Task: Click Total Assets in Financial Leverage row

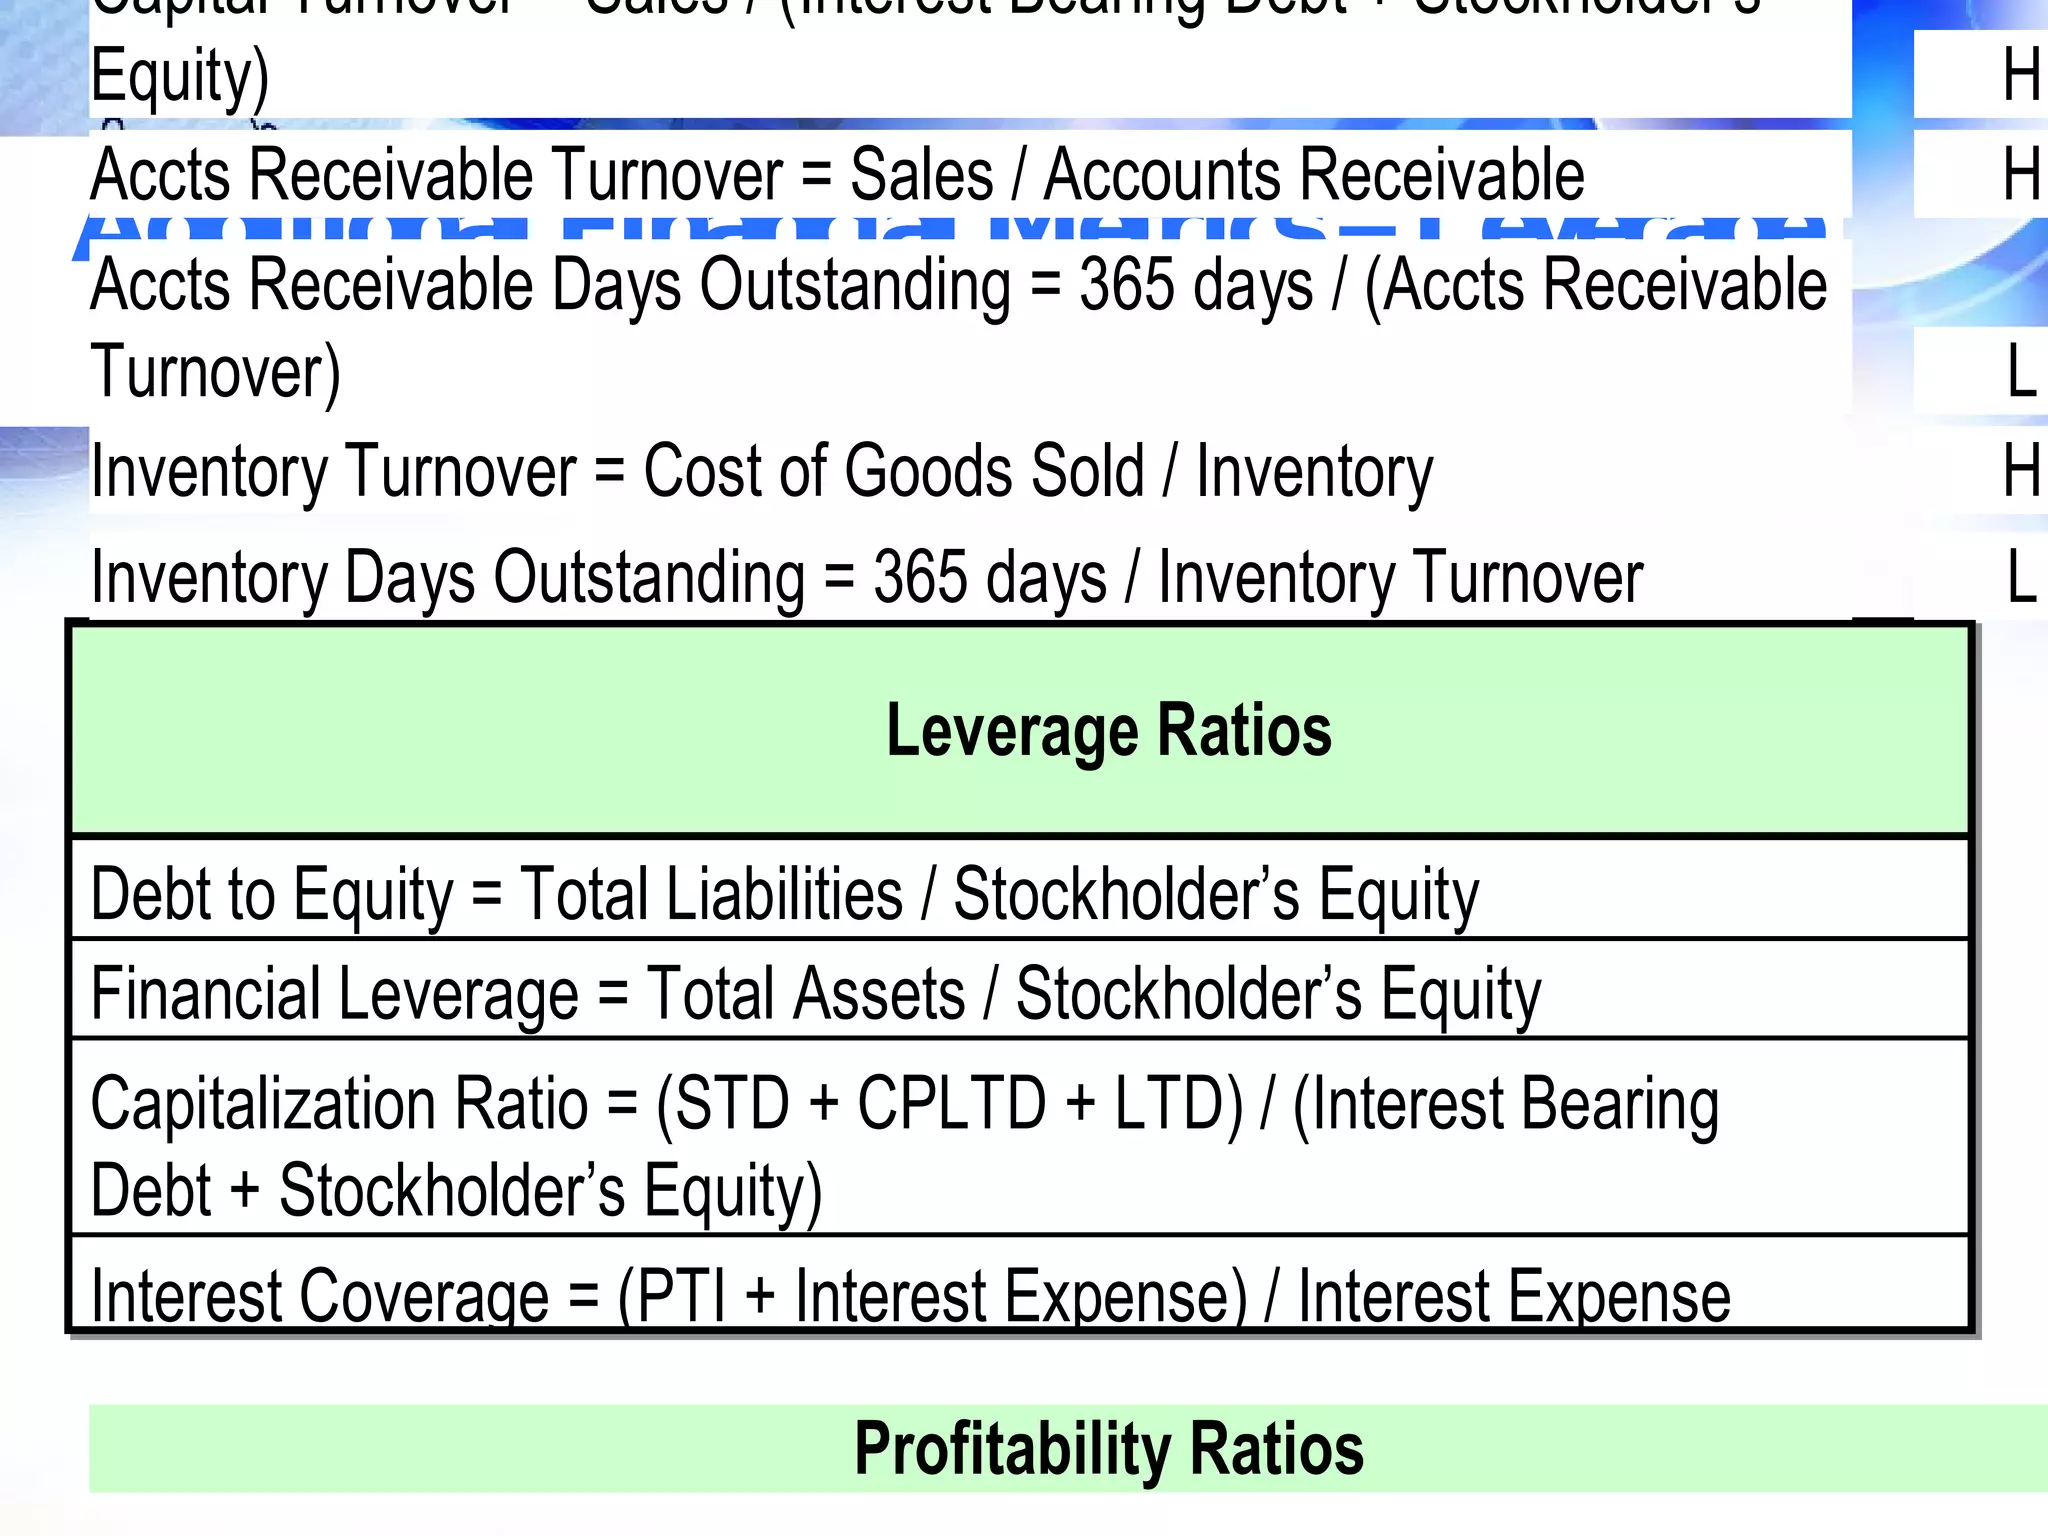Action: coord(806,993)
